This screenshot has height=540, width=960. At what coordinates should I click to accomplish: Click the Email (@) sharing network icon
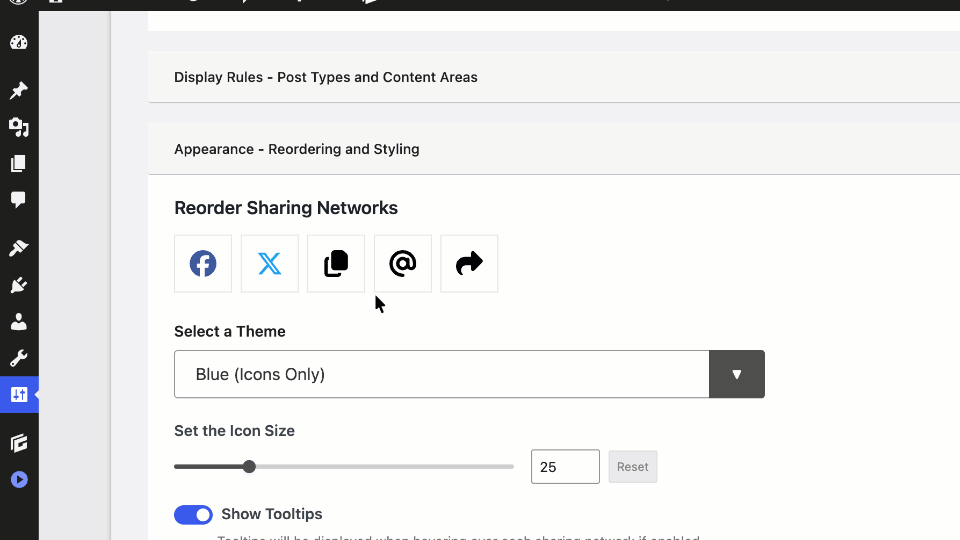pyautogui.click(x=403, y=264)
